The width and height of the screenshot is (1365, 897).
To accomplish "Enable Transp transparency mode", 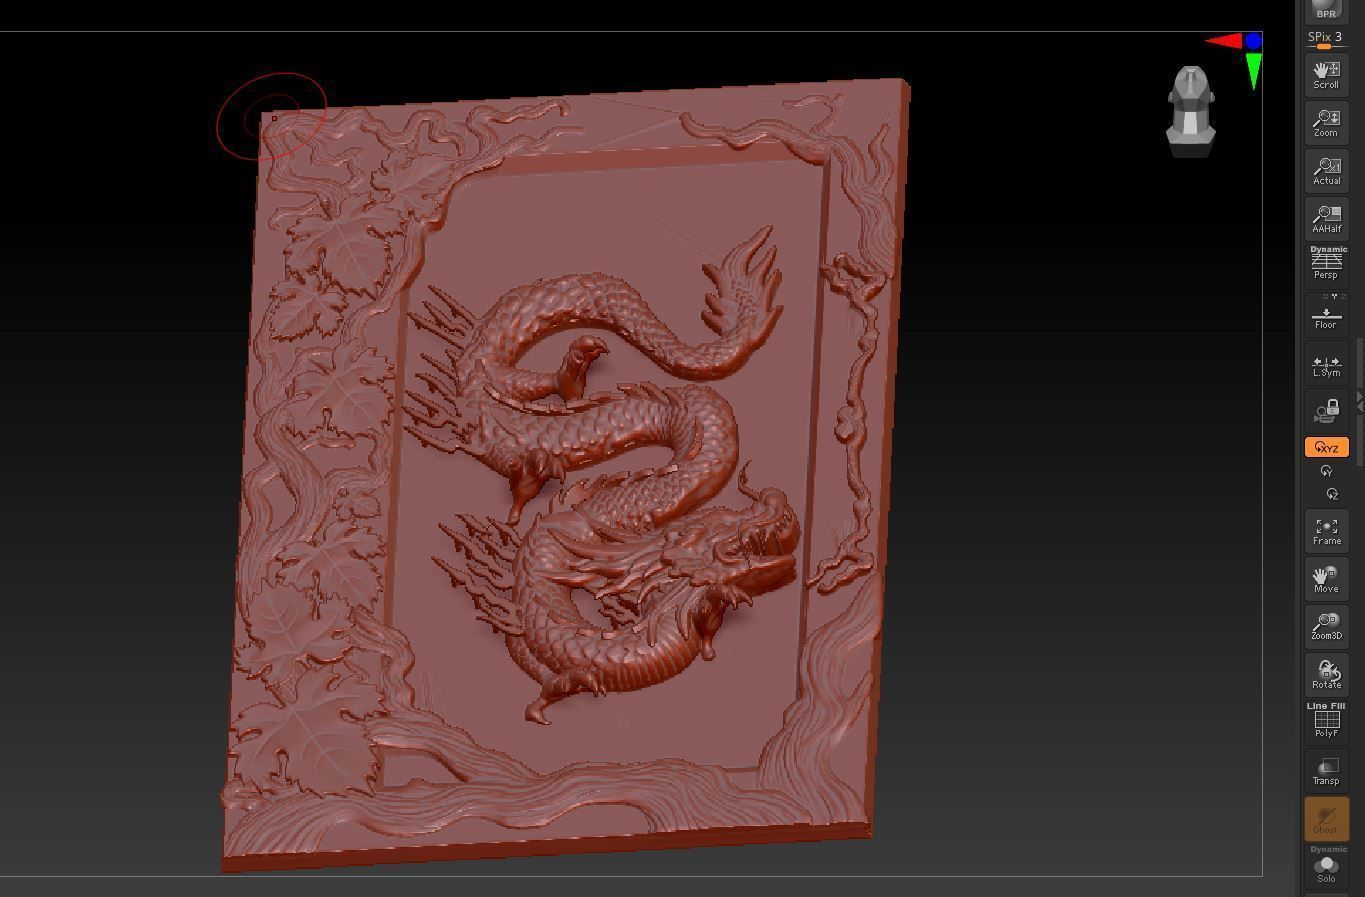I will 1326,770.
